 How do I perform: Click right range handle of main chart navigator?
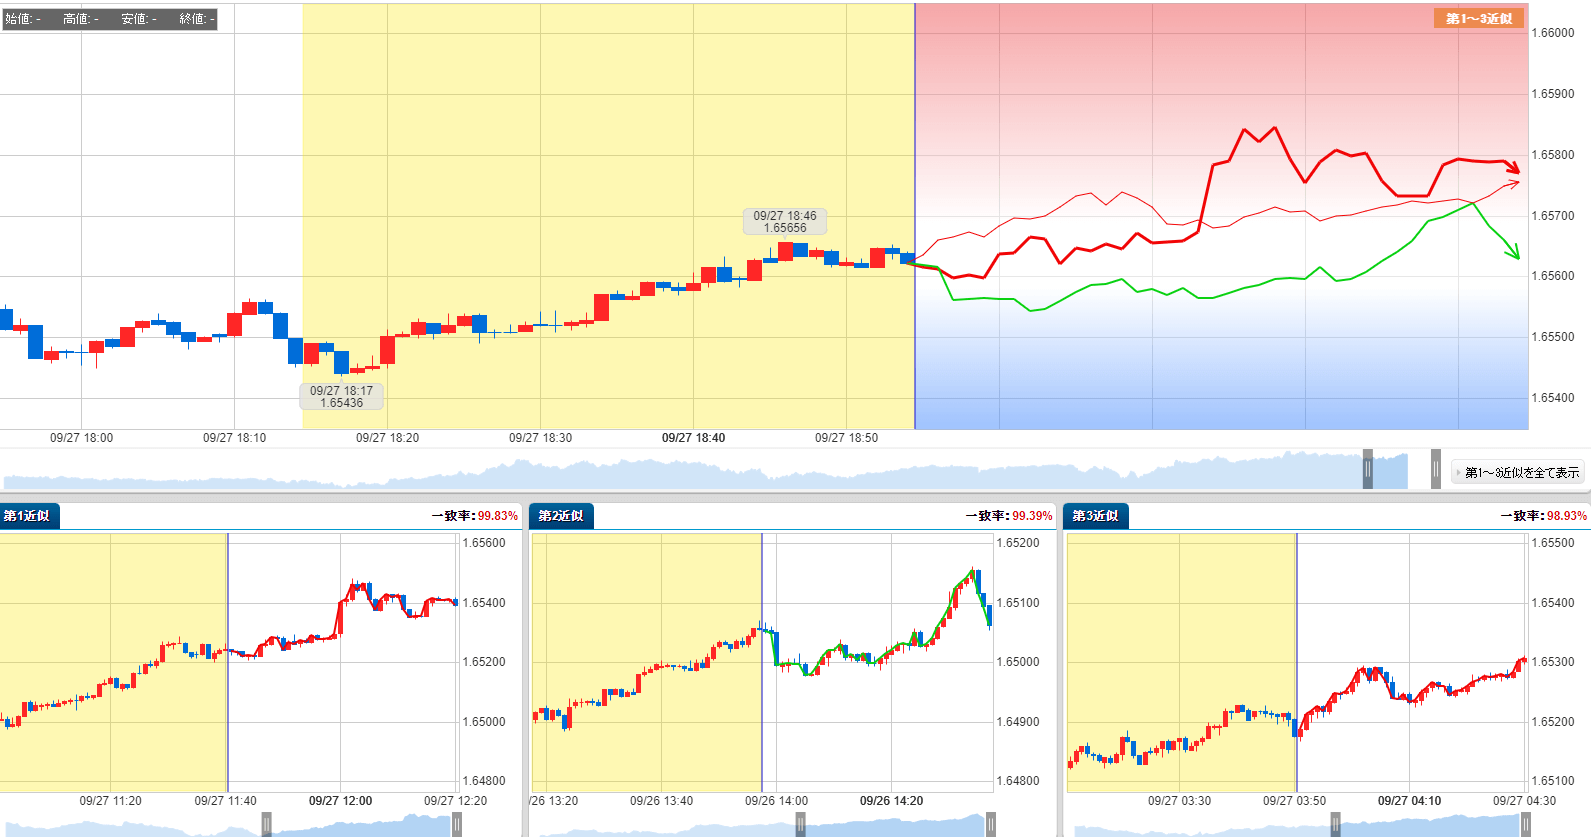[x=1435, y=470]
